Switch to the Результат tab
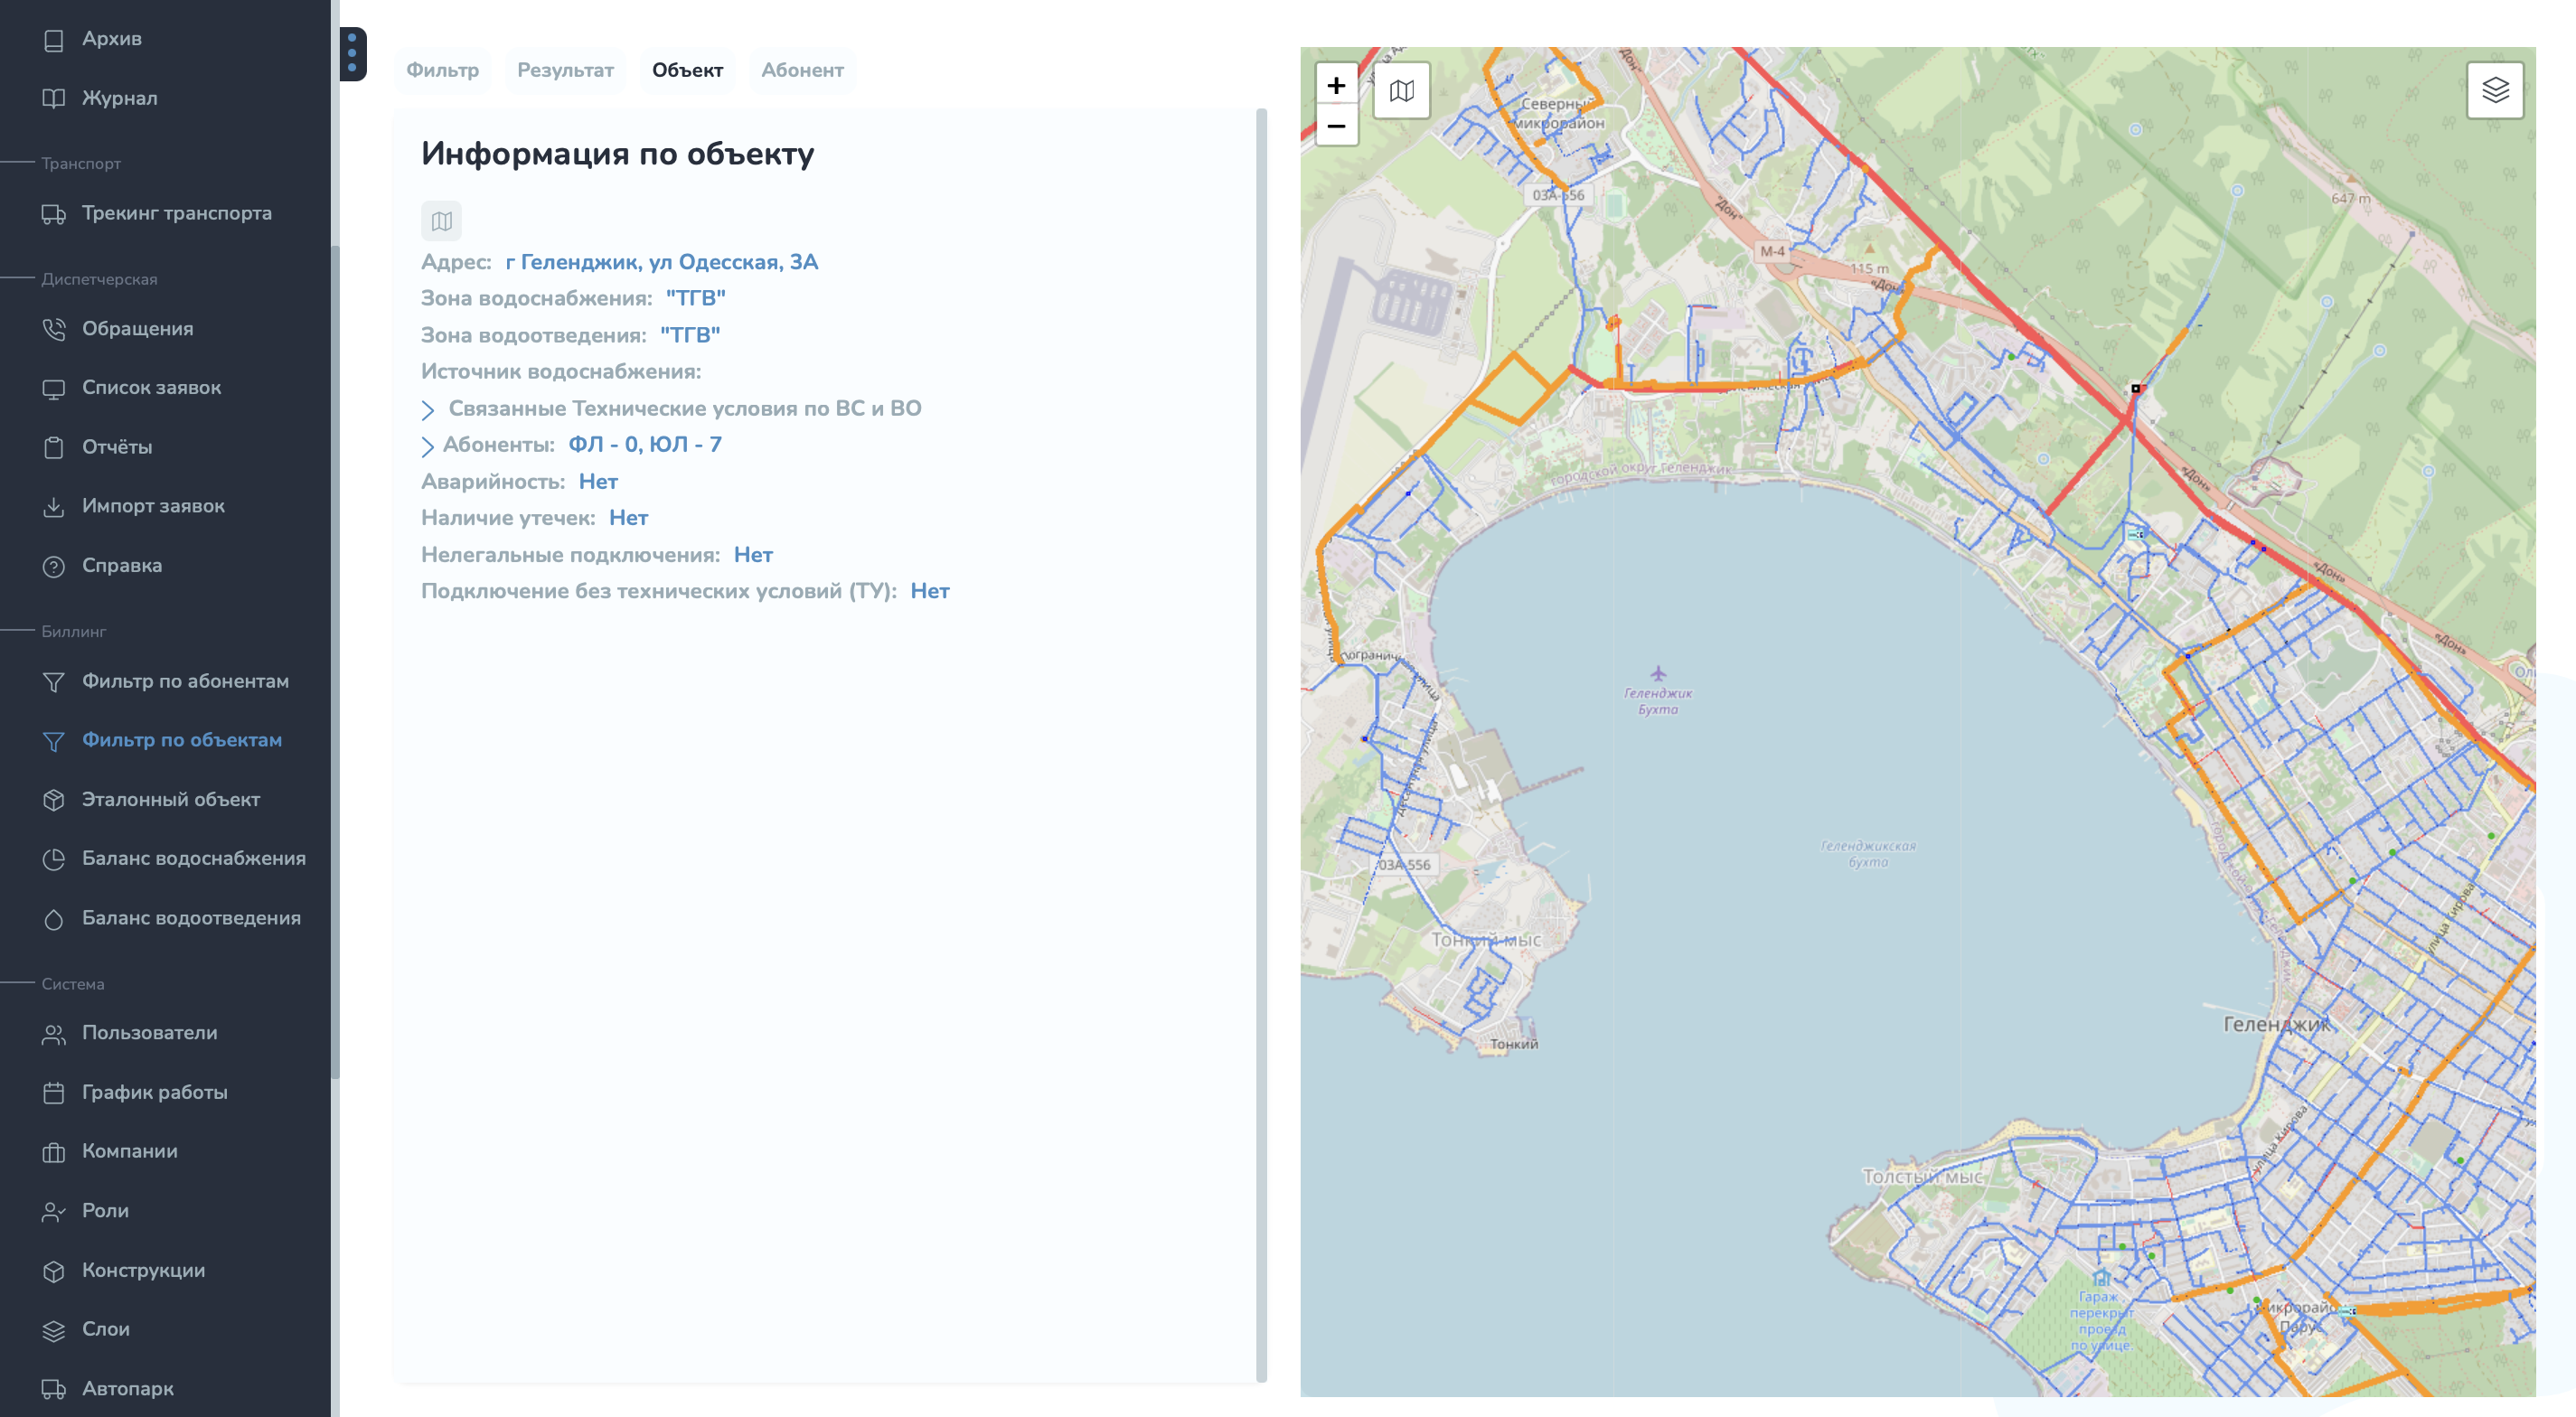The width and height of the screenshot is (2576, 1417). pyautogui.click(x=564, y=70)
